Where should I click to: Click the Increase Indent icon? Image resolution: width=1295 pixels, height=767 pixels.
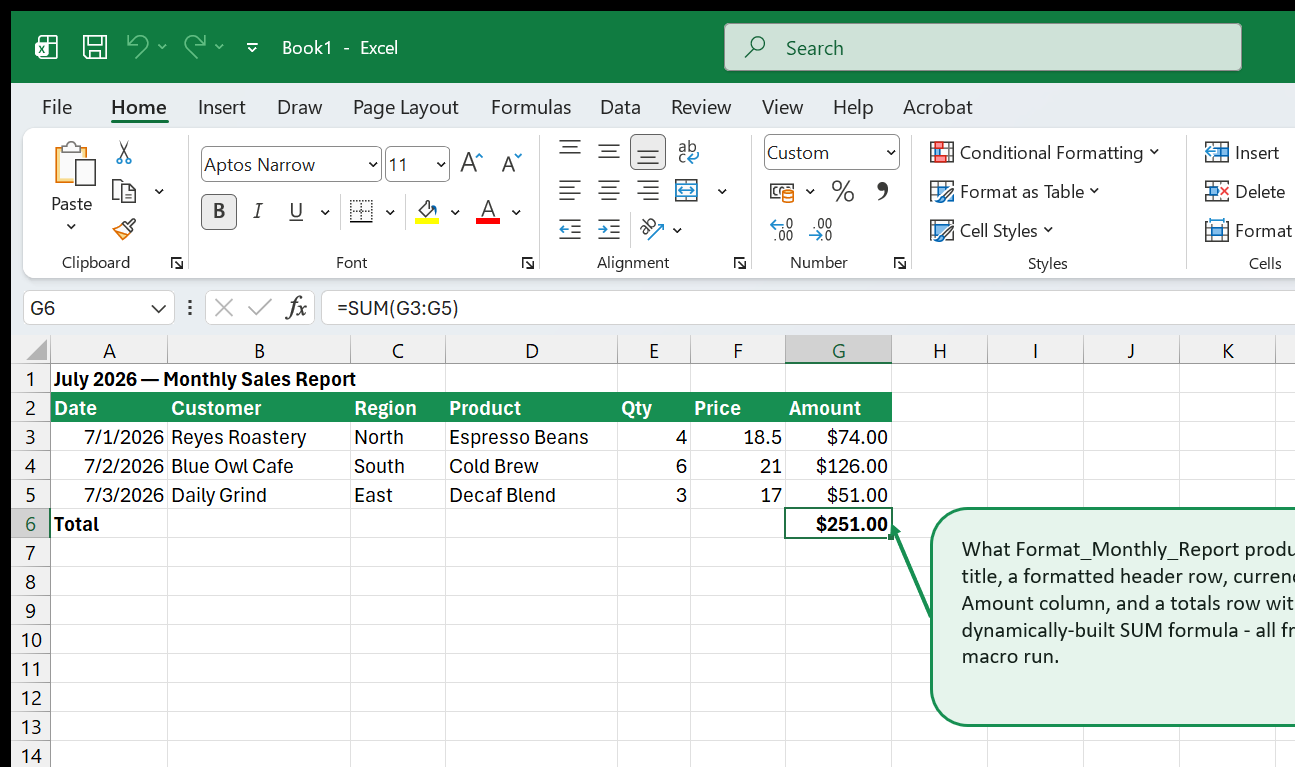coord(609,230)
